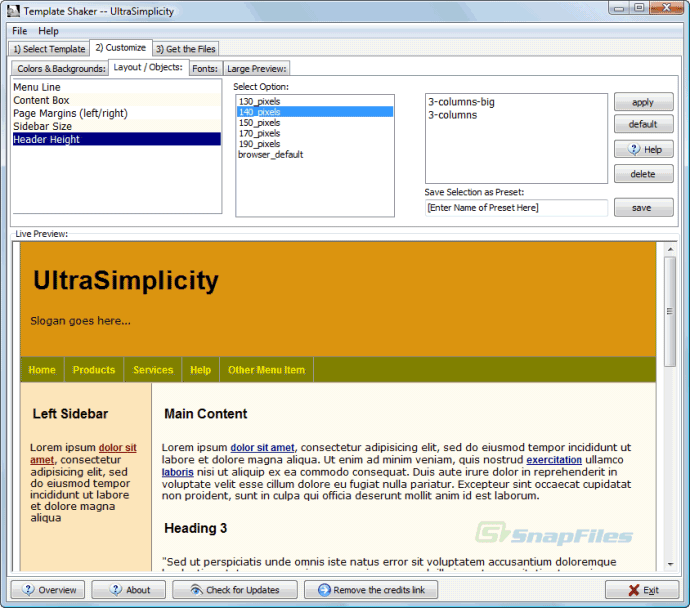Click the question mark icon on Overview button
This screenshot has height=608, width=690.
click(28, 590)
